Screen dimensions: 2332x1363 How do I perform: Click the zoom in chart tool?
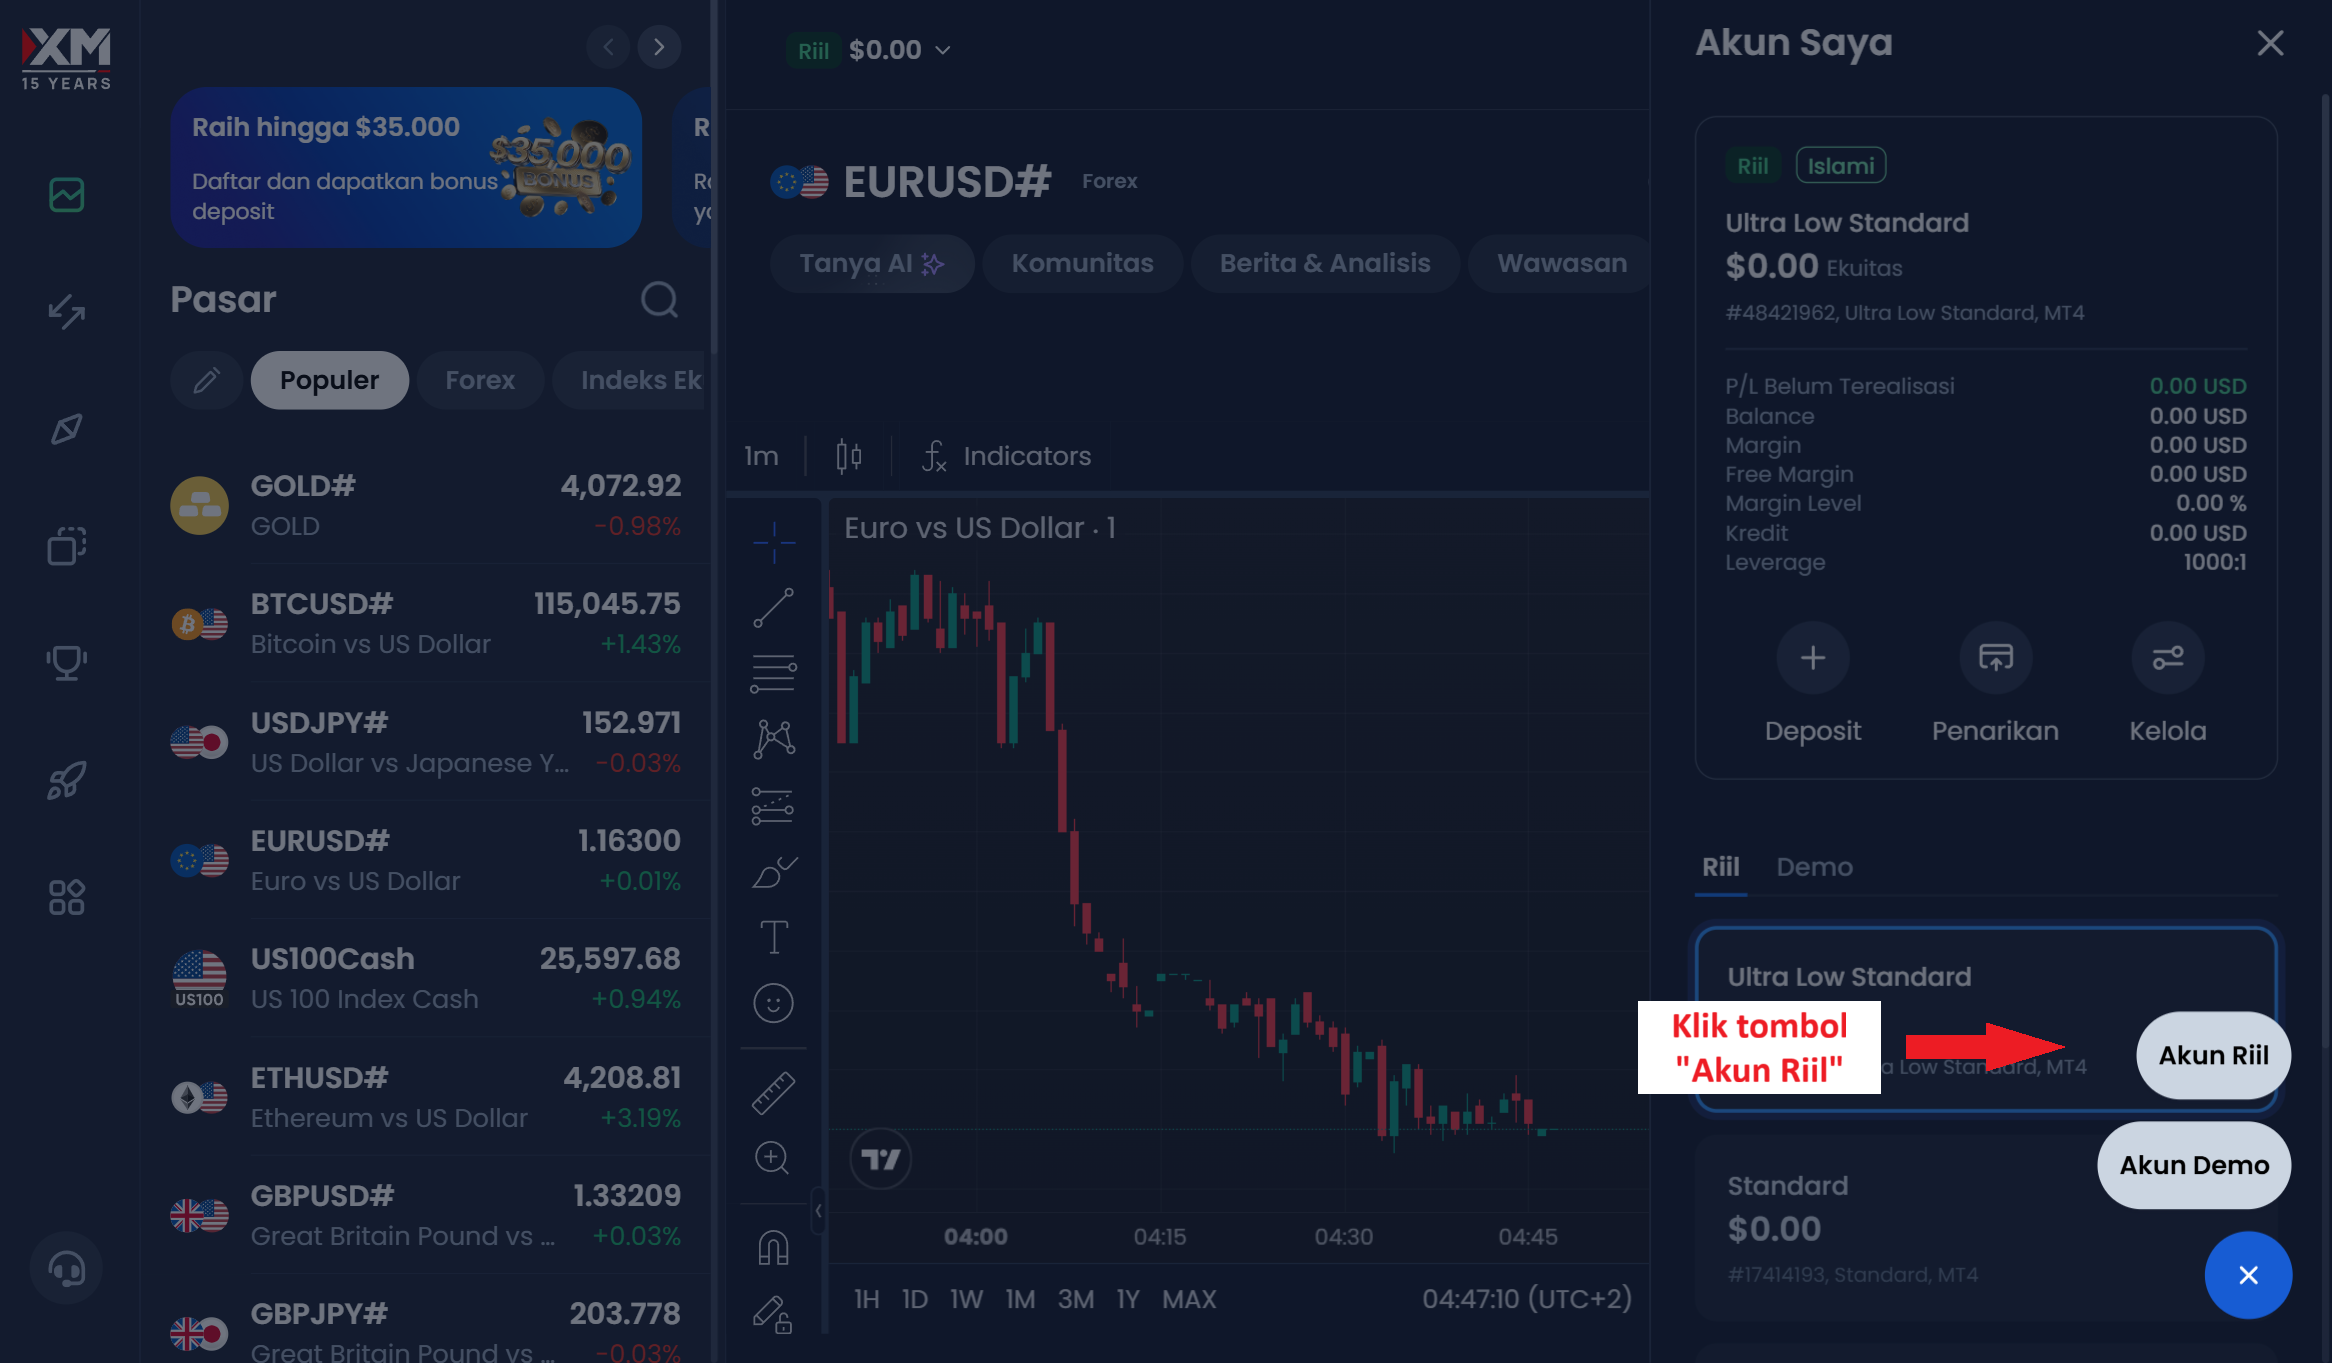click(772, 1158)
